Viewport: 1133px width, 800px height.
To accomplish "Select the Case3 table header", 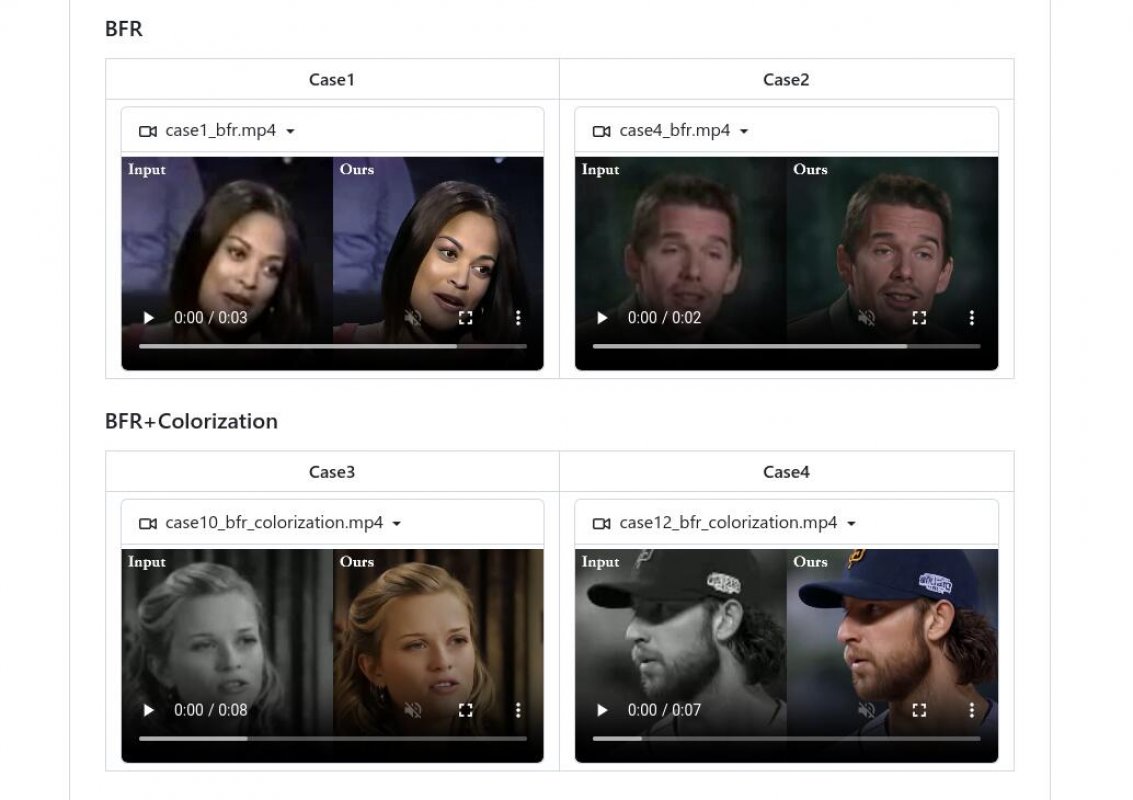I will [331, 471].
